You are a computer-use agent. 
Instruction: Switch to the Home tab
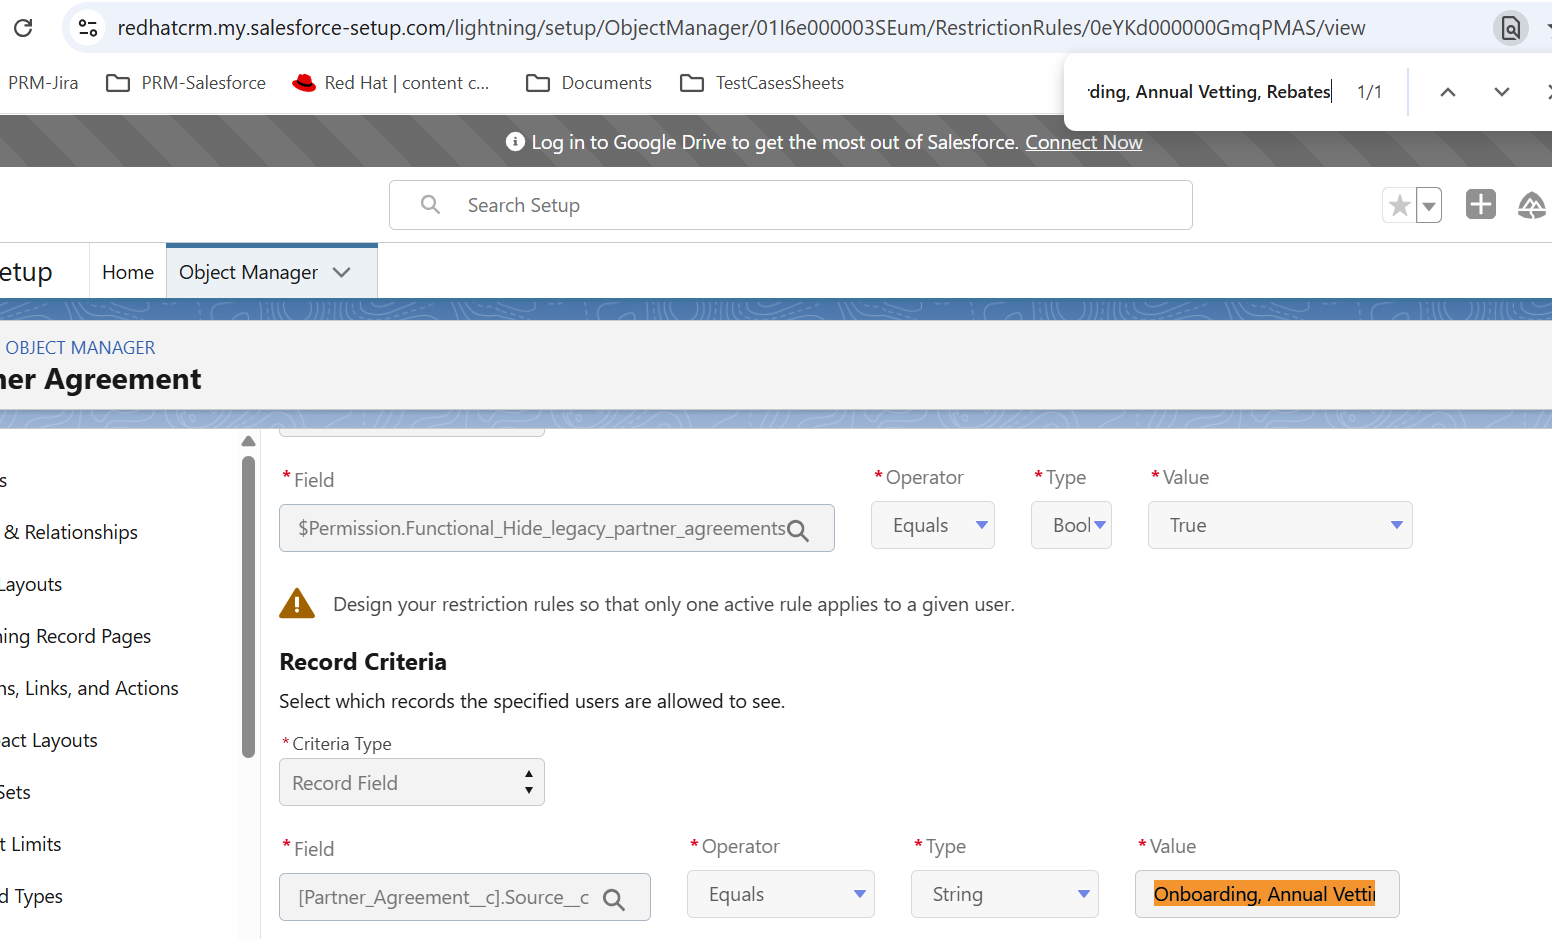(128, 272)
